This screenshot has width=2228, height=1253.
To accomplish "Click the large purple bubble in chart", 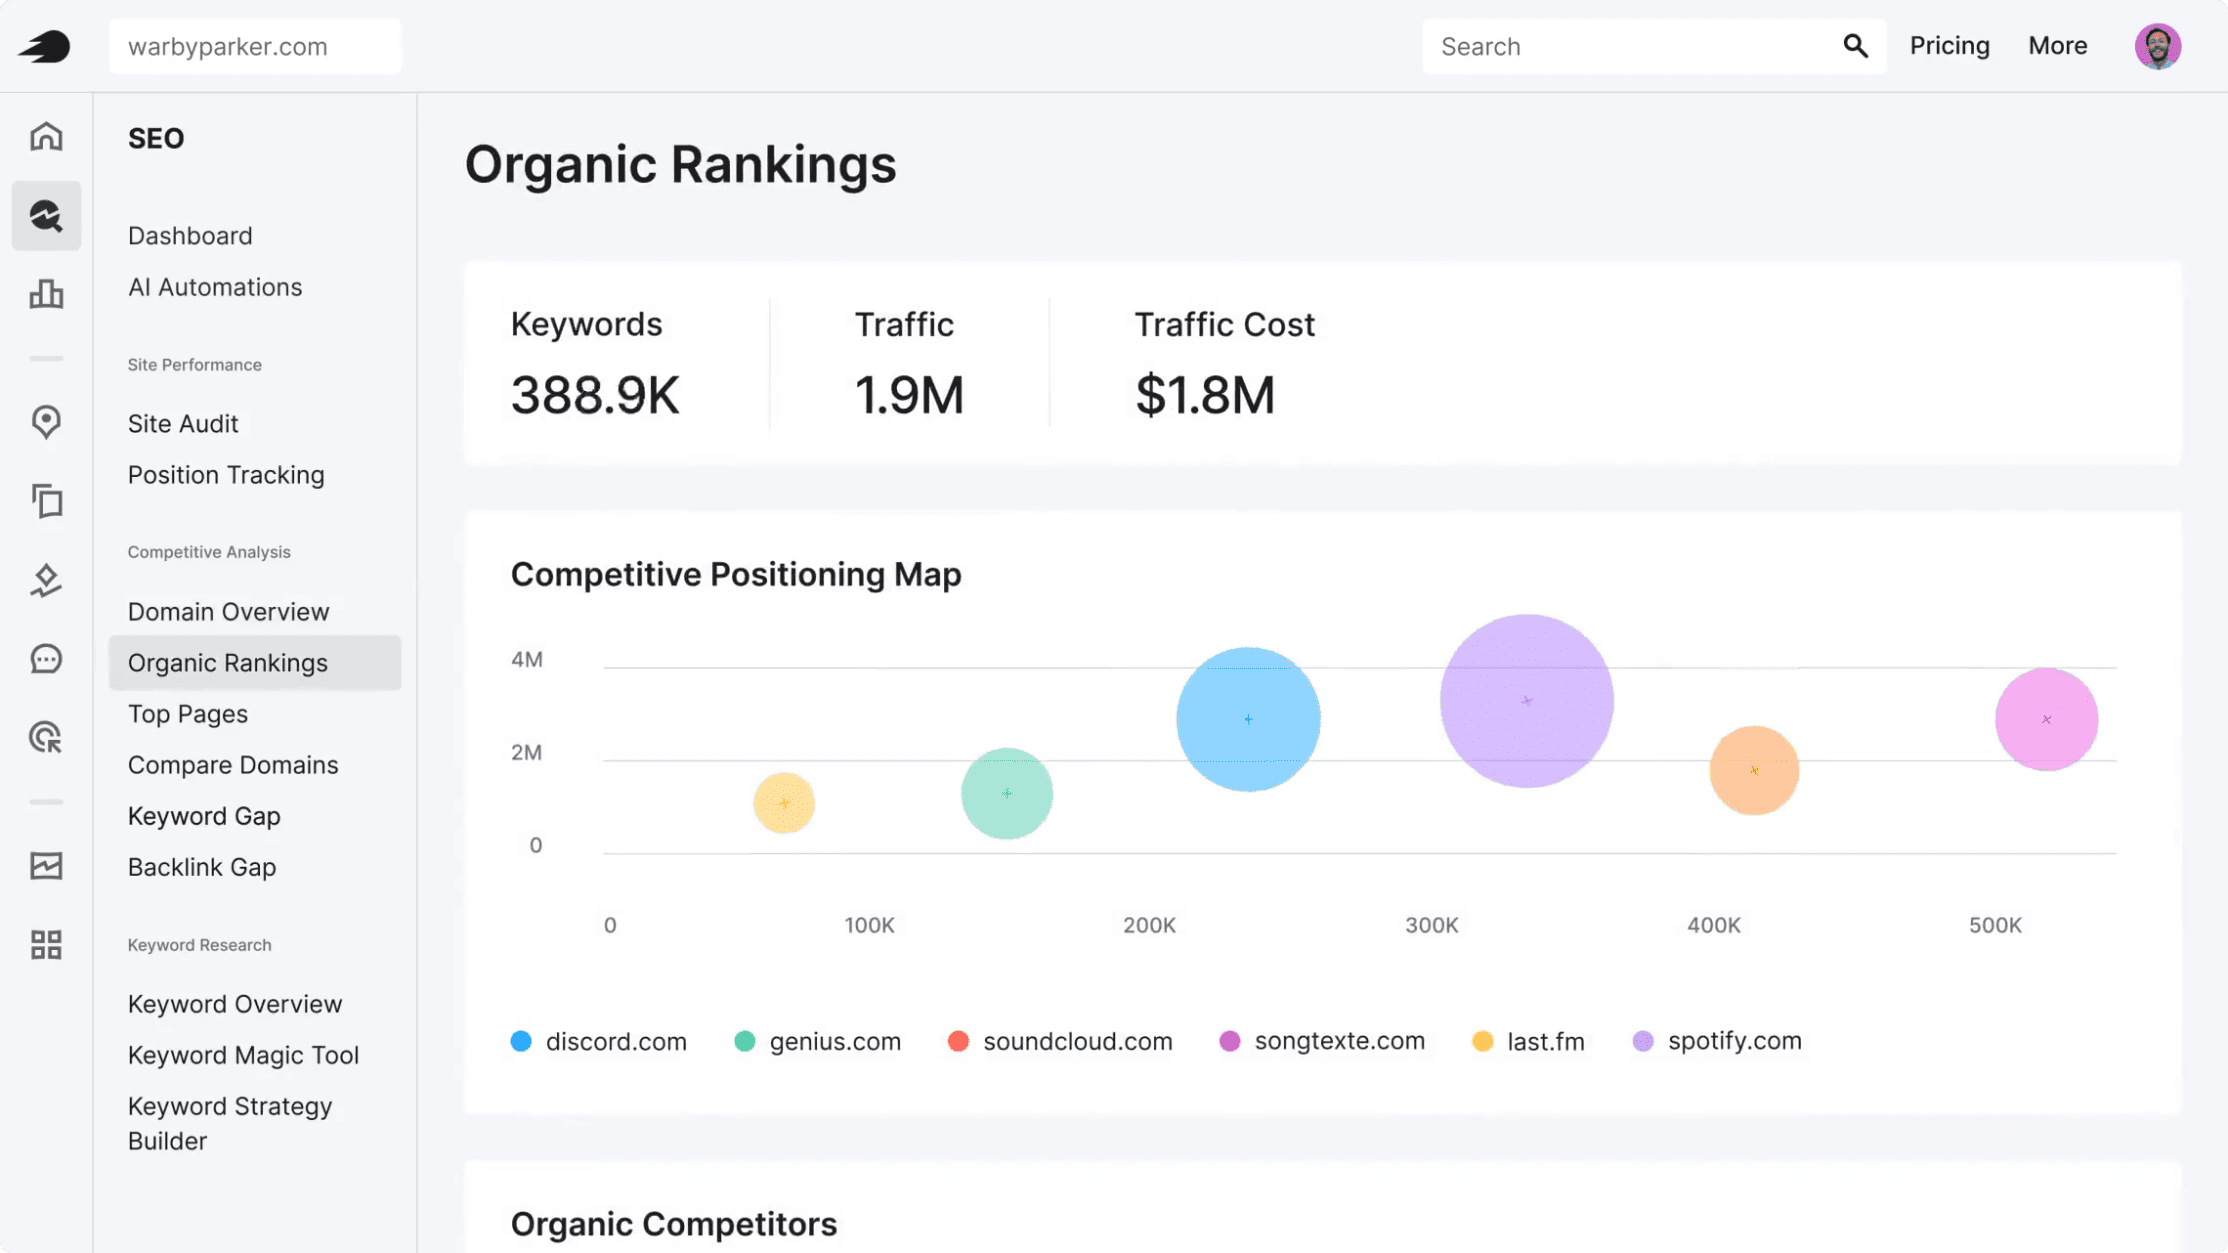I will [1527, 701].
